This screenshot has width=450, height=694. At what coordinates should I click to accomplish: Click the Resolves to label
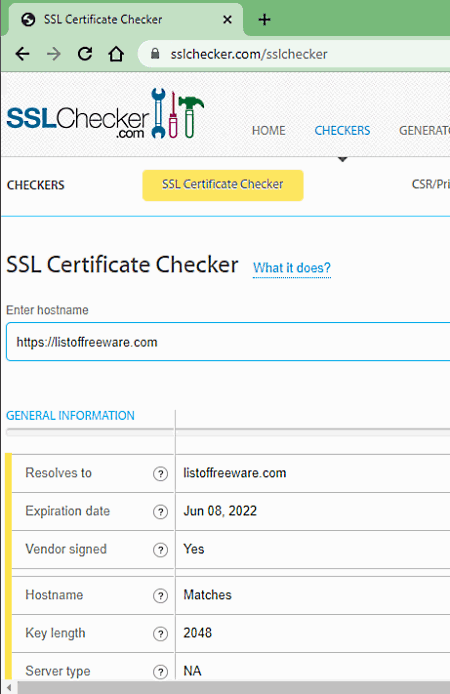point(58,473)
